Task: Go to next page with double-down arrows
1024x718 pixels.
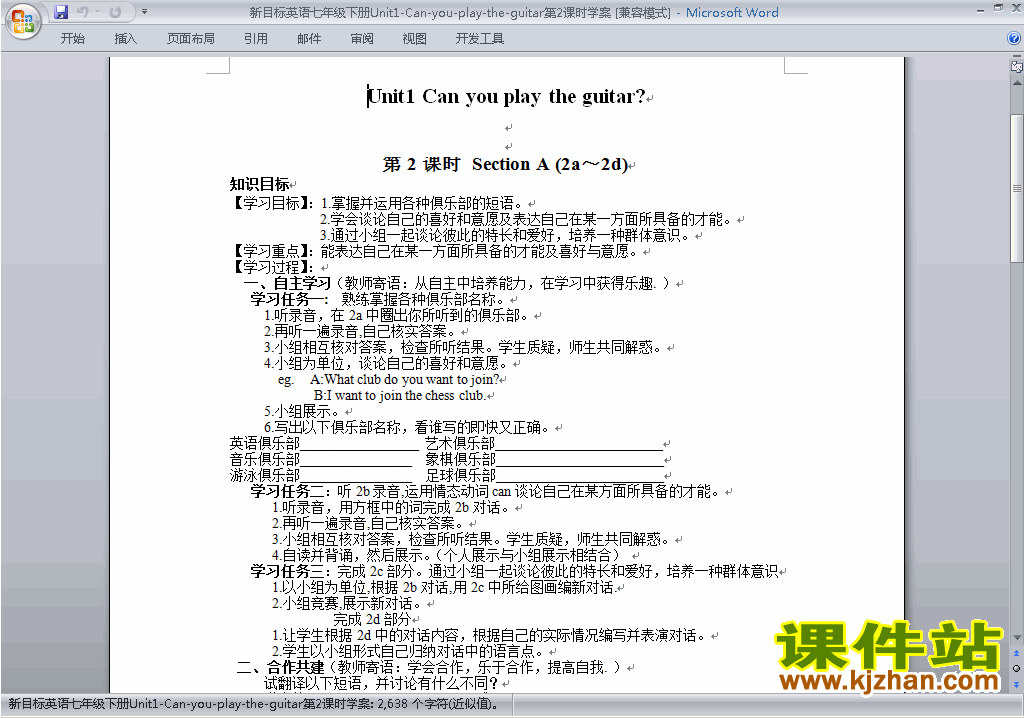Action: click(x=1016, y=684)
